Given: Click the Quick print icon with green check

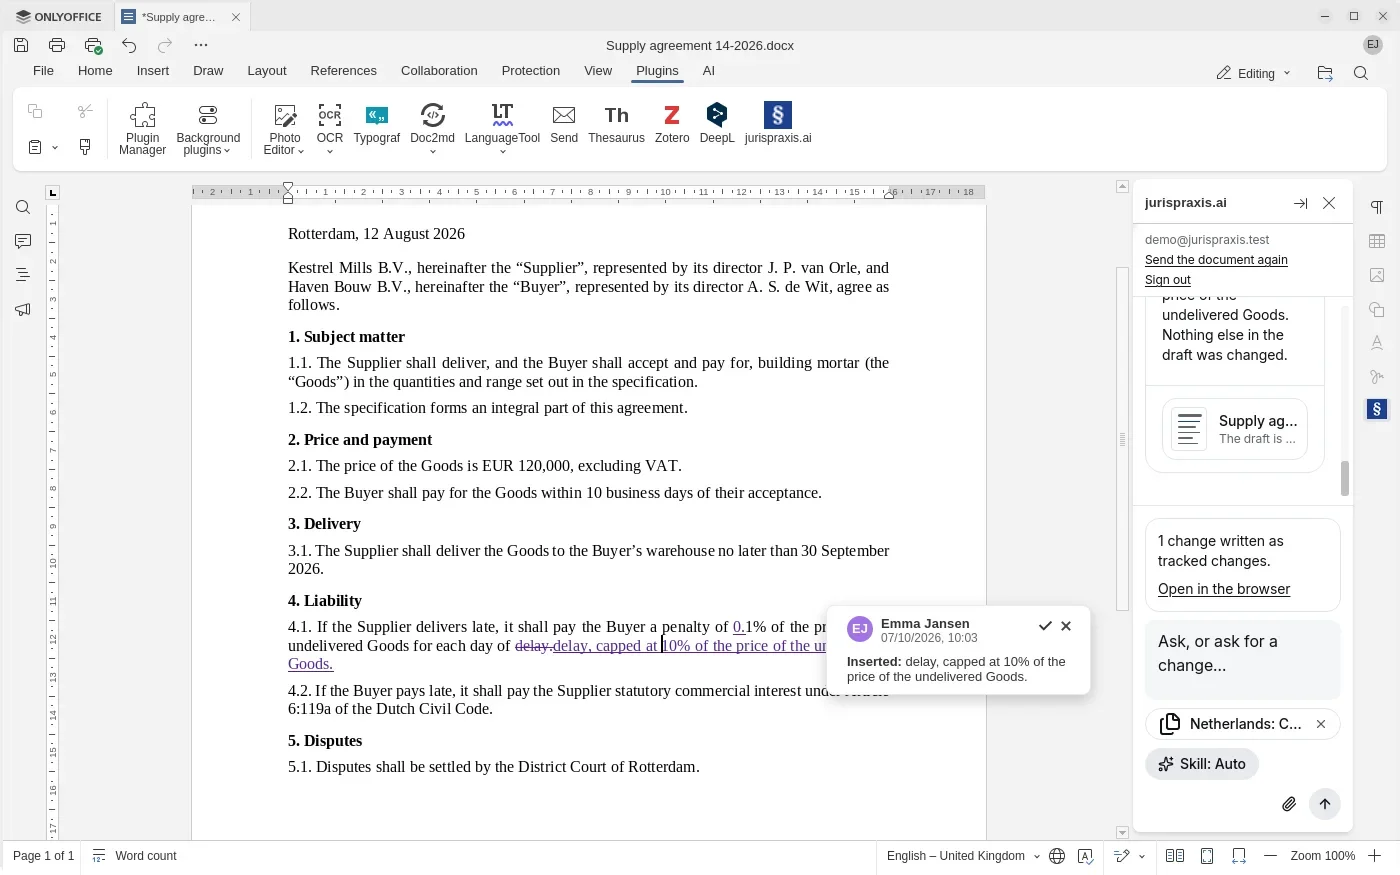Looking at the screenshot, I should pyautogui.click(x=93, y=45).
